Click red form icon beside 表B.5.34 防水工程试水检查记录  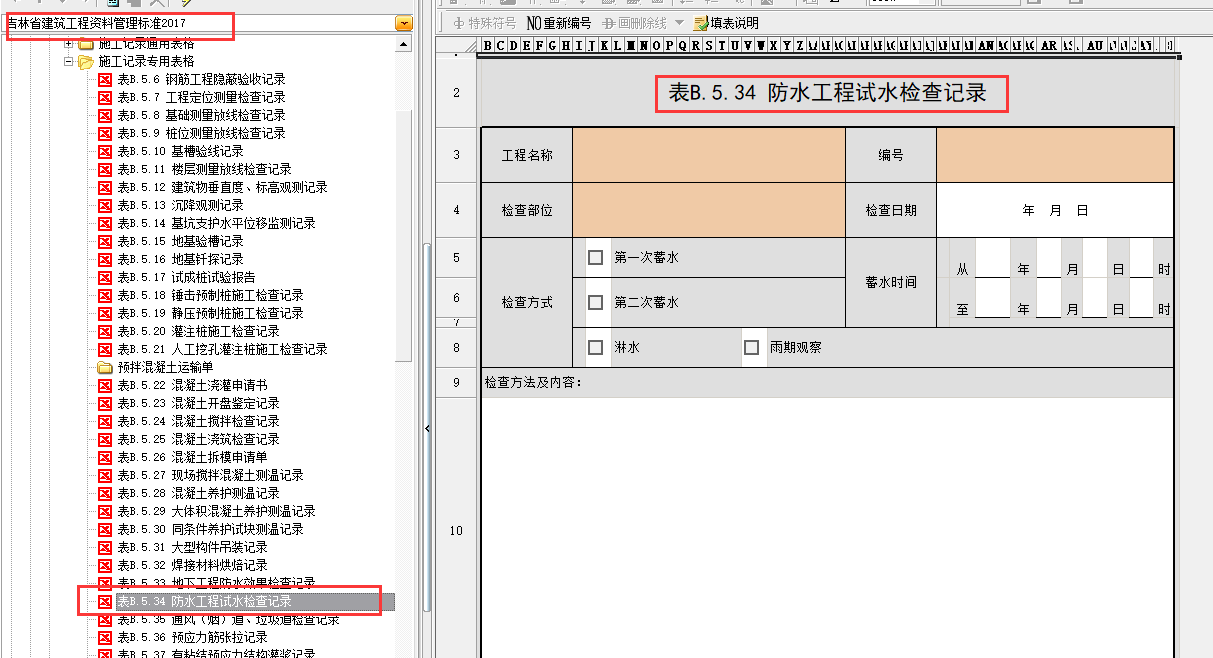(105, 601)
